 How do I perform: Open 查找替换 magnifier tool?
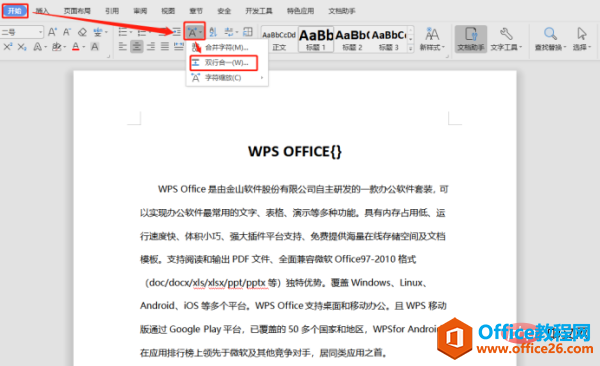tap(550, 39)
